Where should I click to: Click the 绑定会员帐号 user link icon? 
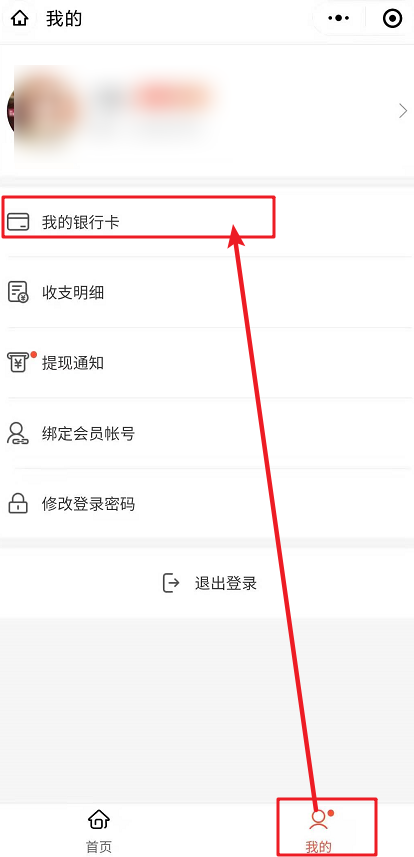pos(18,433)
